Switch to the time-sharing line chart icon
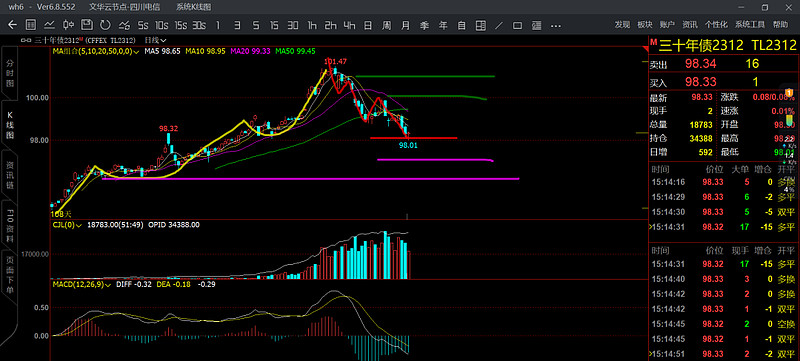800x361 pixels. [x=49, y=25]
